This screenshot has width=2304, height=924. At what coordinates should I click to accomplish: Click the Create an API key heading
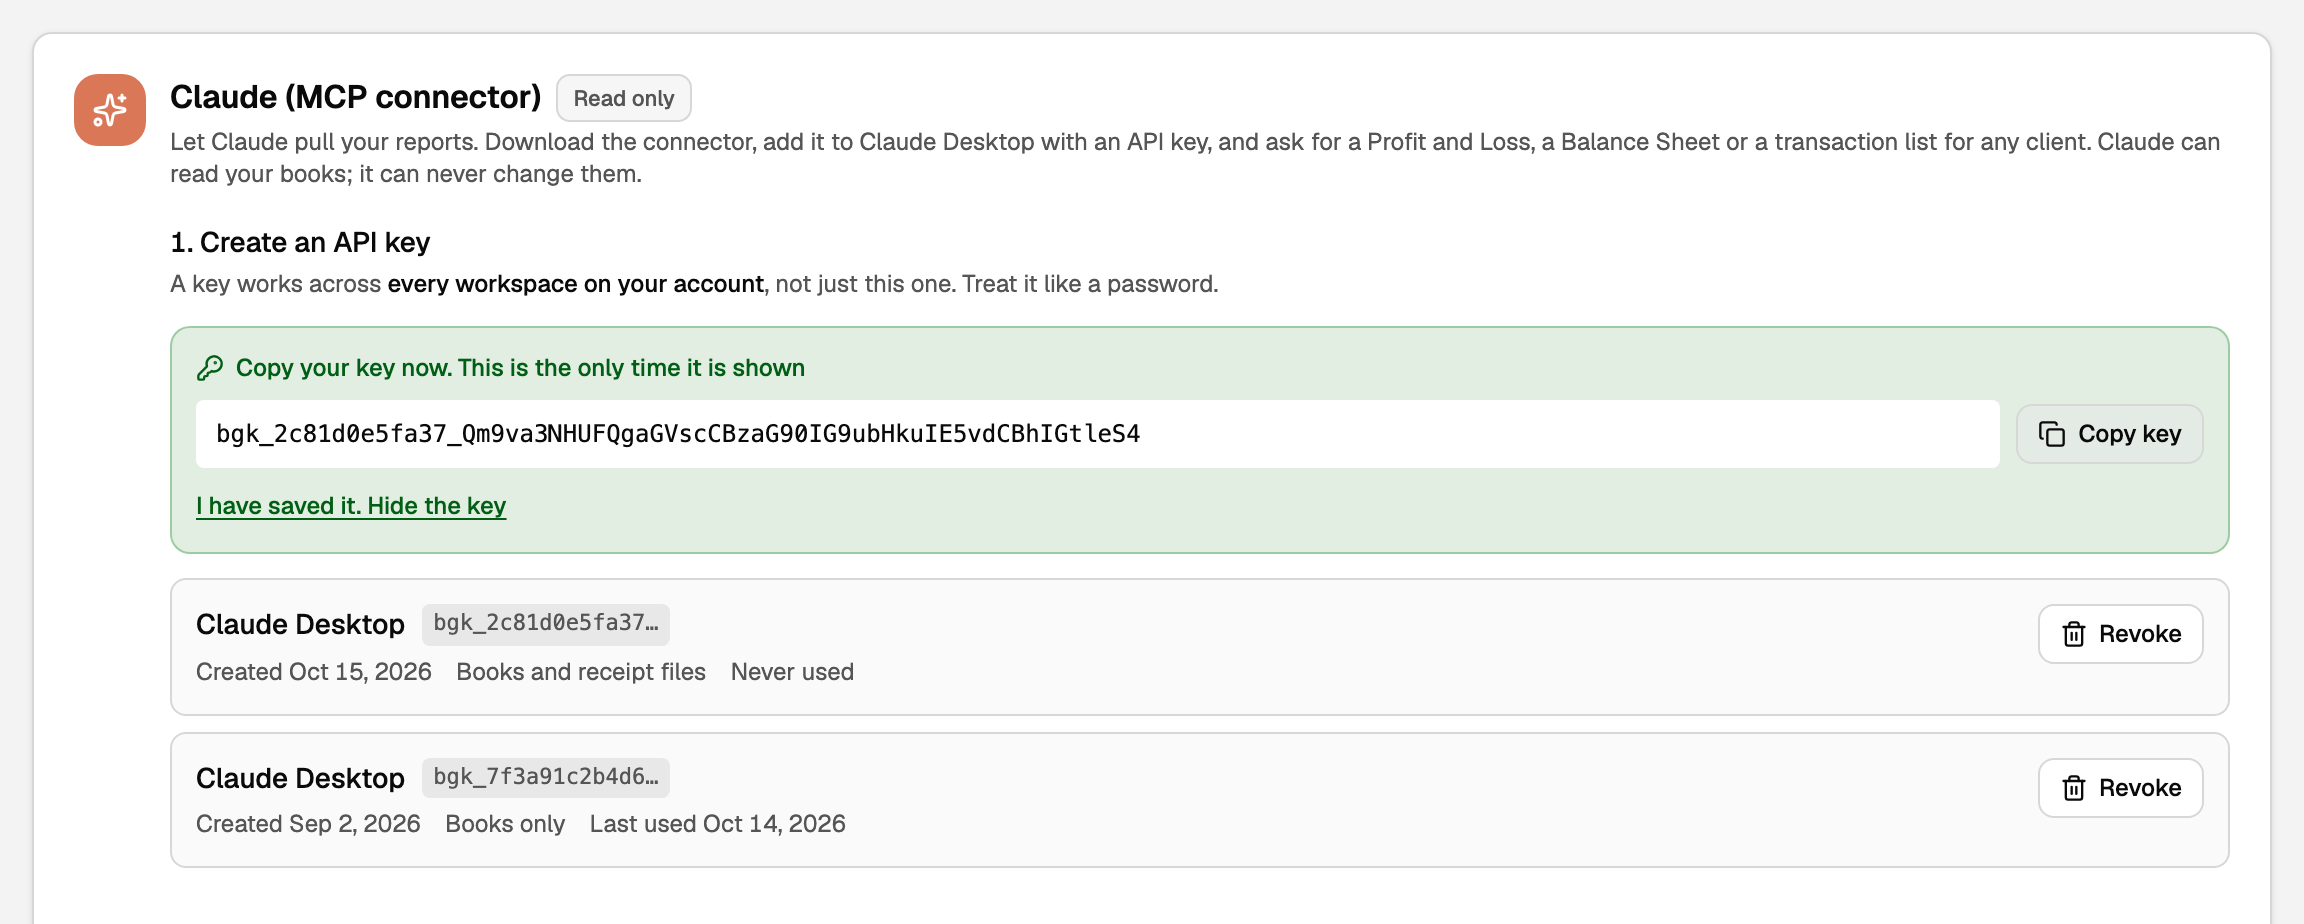pos(300,243)
